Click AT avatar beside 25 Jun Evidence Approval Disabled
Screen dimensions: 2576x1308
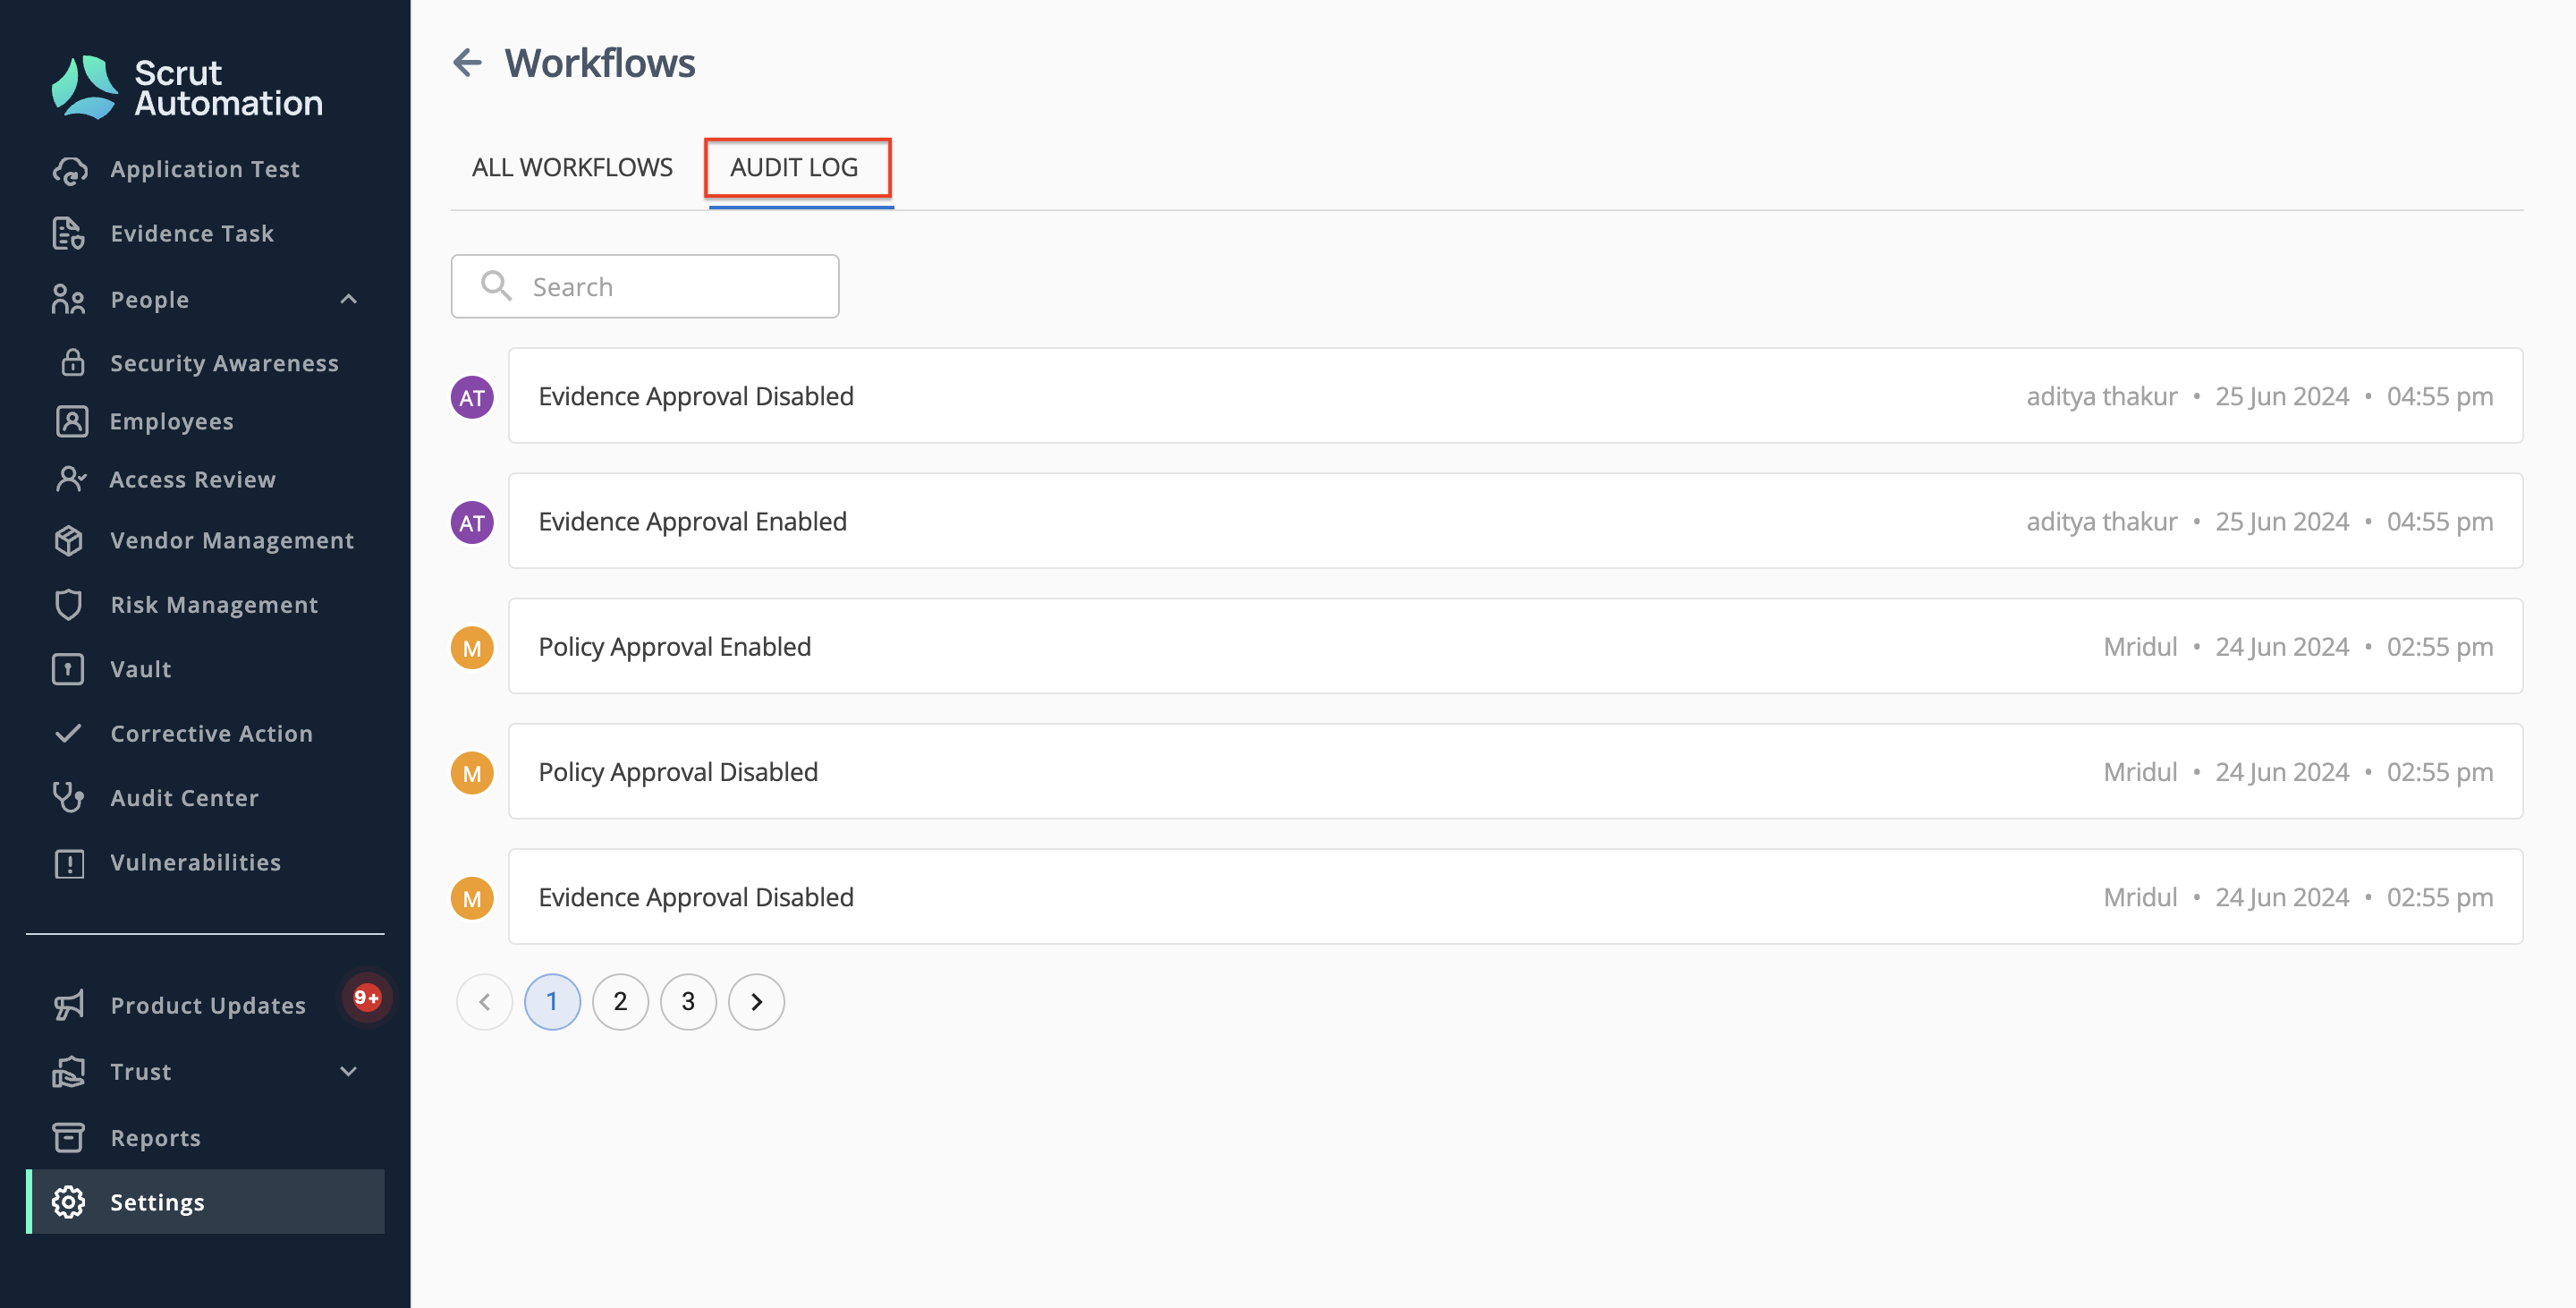point(472,397)
